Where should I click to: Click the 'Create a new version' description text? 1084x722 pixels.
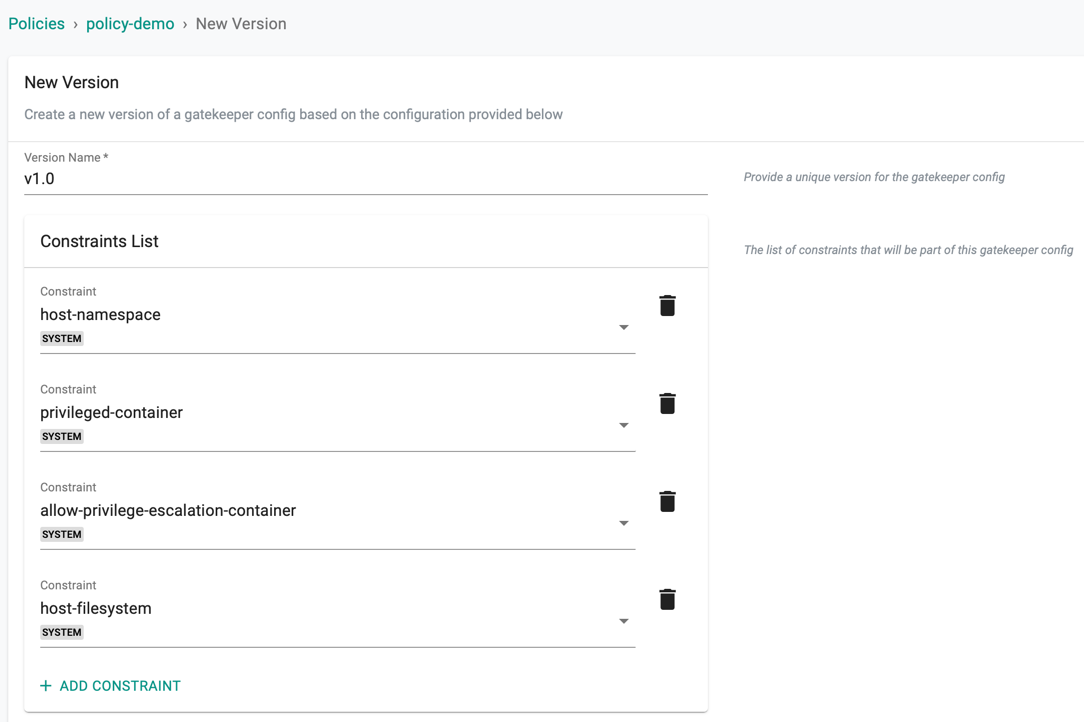click(293, 114)
